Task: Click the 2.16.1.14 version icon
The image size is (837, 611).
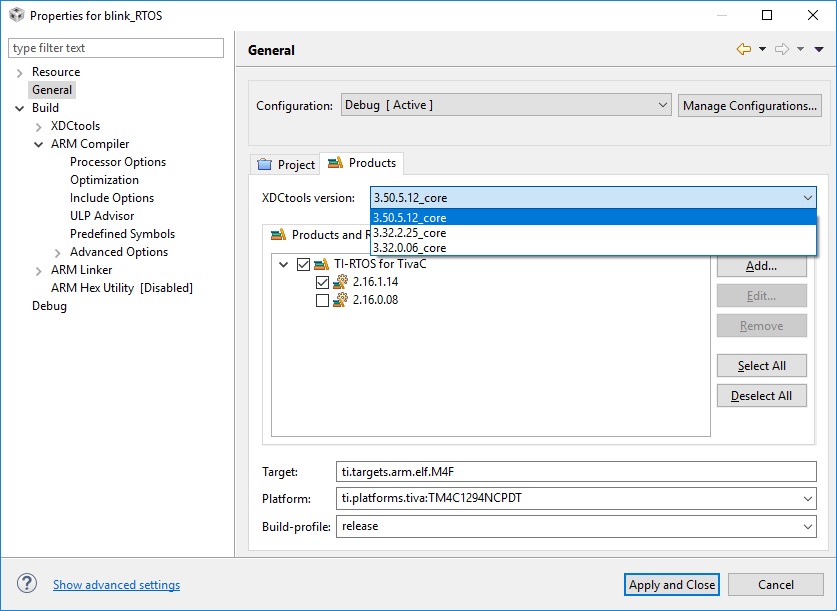Action: coord(340,282)
